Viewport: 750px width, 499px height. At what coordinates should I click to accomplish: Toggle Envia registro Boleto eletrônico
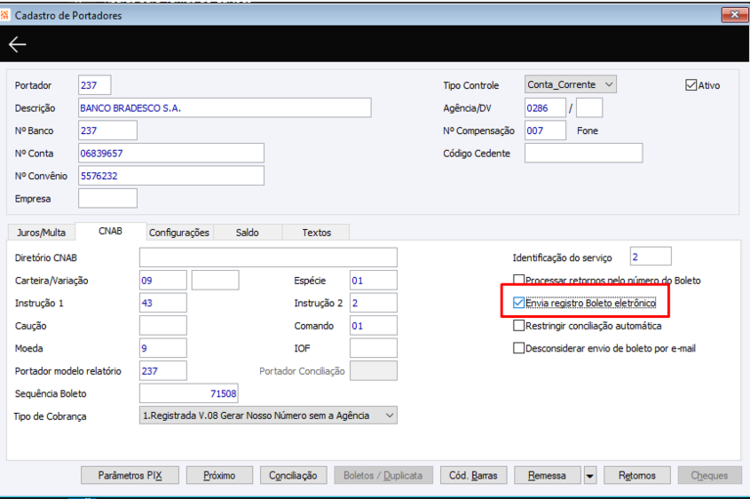coord(518,303)
